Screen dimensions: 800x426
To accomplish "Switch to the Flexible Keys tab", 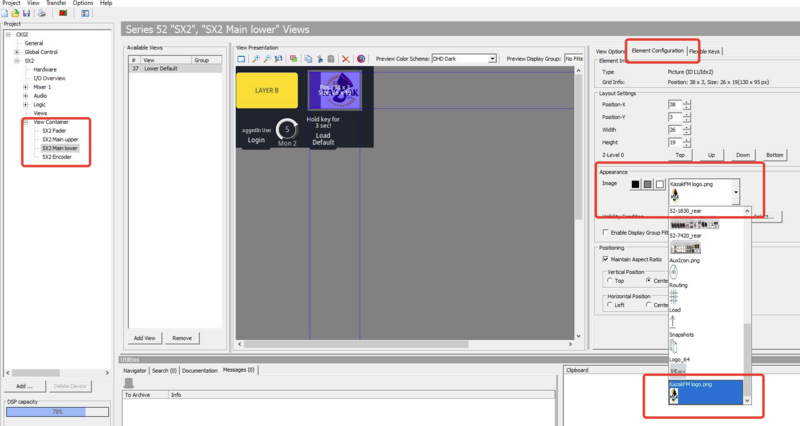I will pos(704,51).
